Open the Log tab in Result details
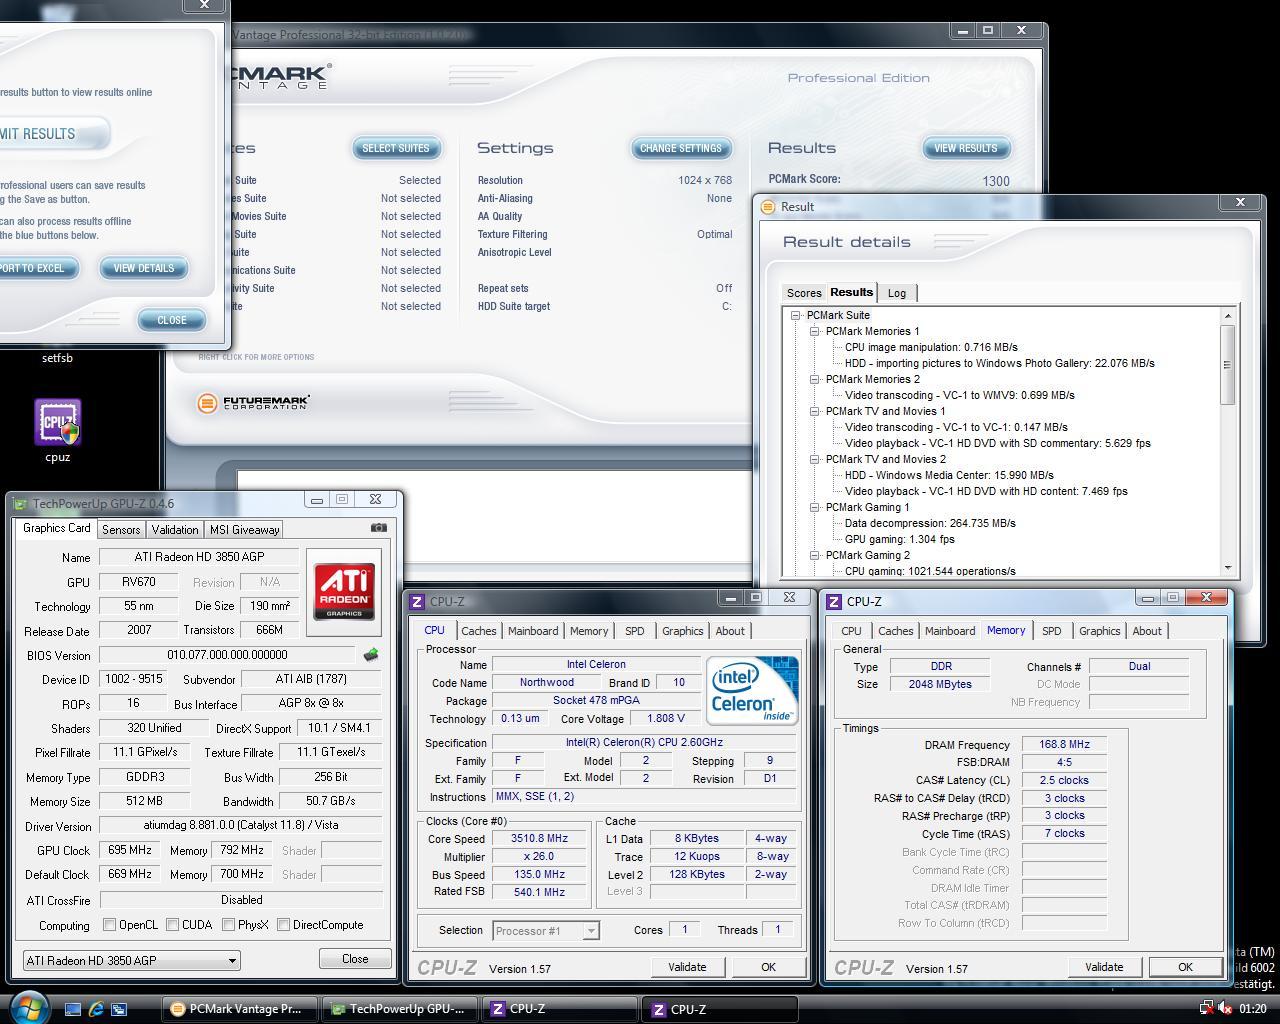 tap(897, 293)
